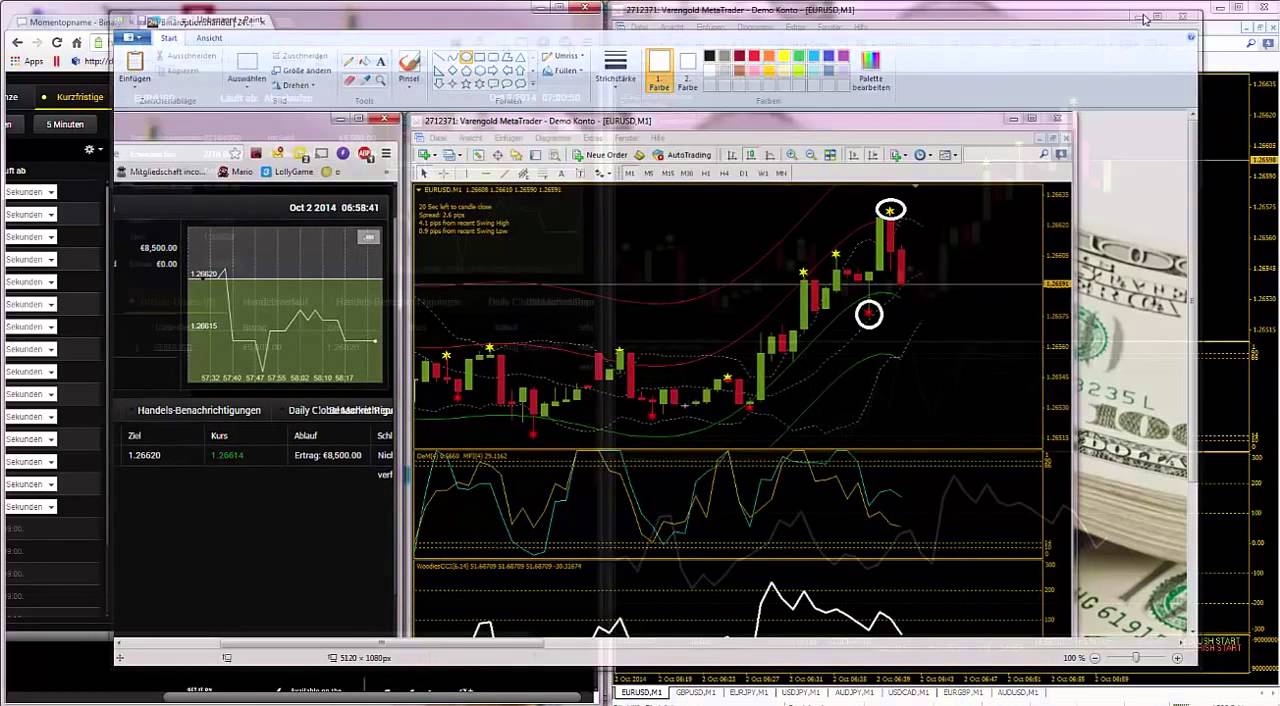This screenshot has width=1280, height=706.
Task: Click Paint zoom in plus button
Action: (x=1177, y=658)
